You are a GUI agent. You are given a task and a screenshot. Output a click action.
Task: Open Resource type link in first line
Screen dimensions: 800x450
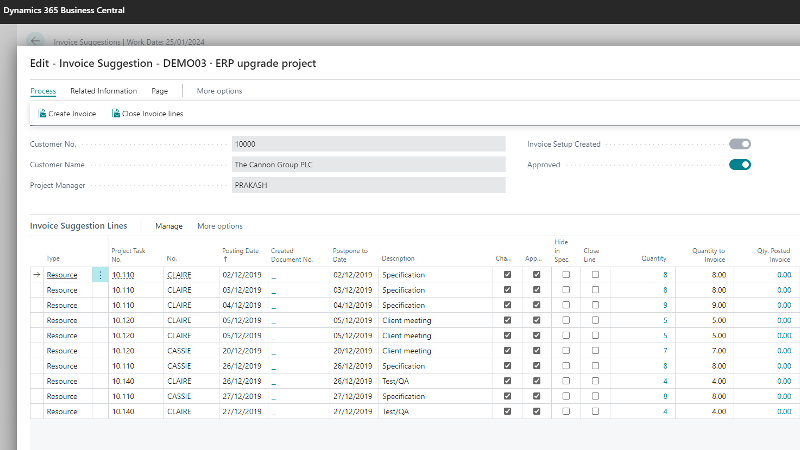[x=62, y=275]
